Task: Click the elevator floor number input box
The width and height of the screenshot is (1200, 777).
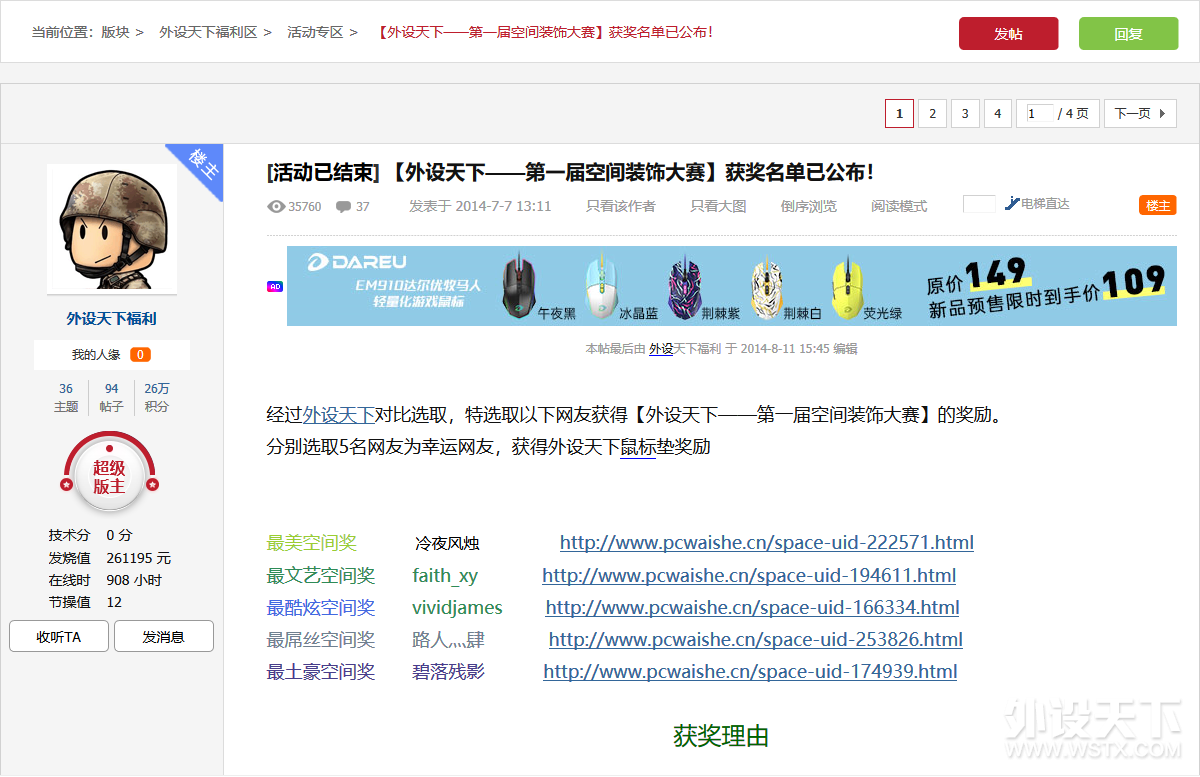Action: [979, 204]
